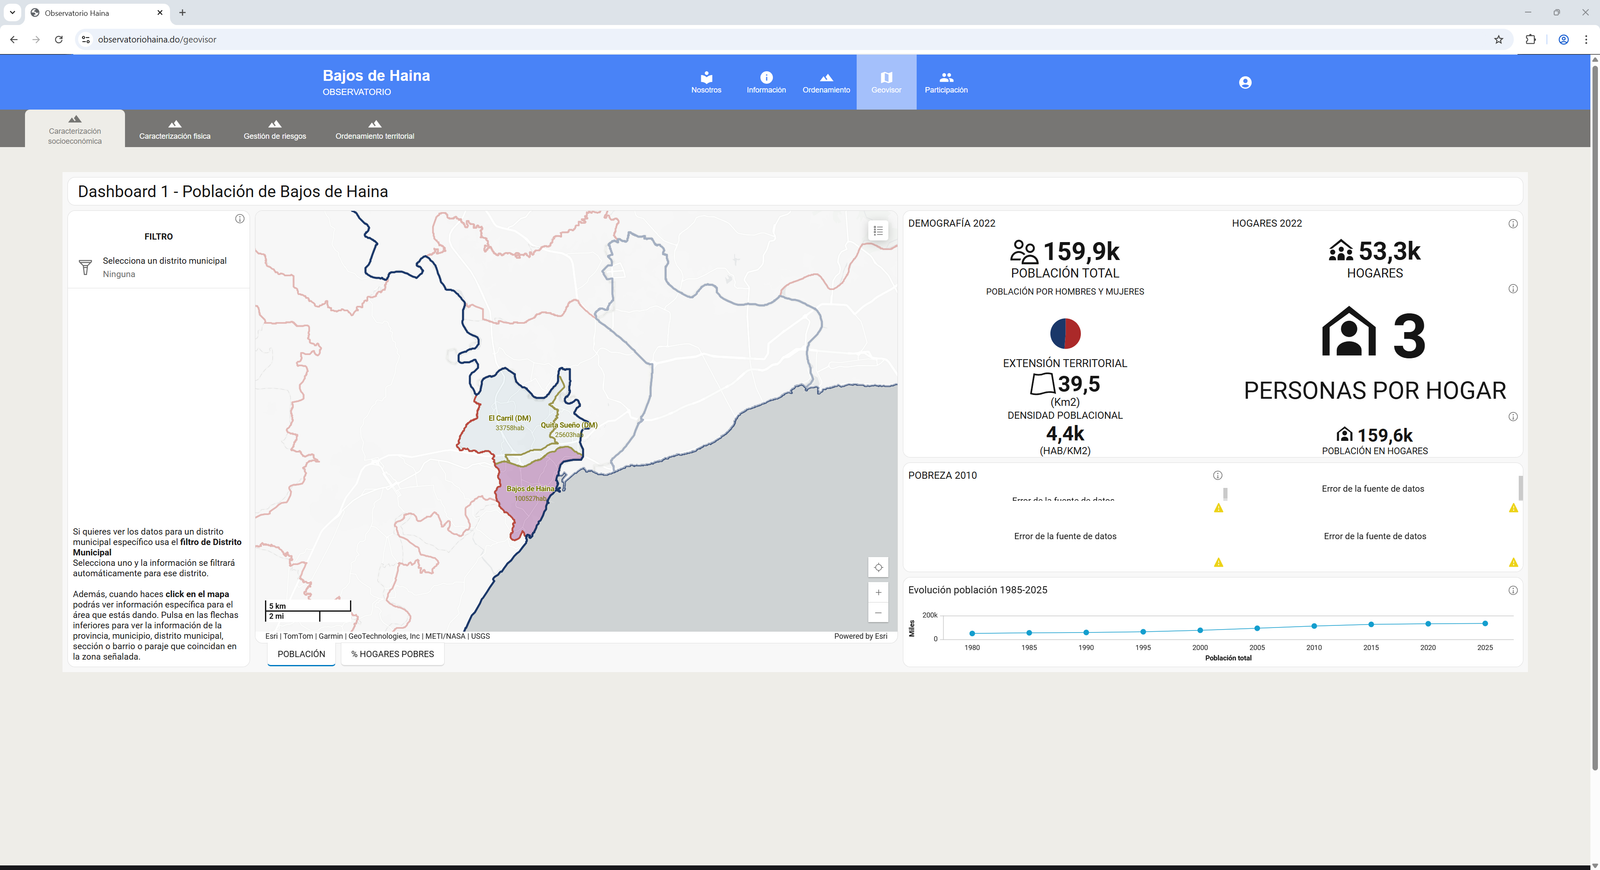Open the Participación section
This screenshot has height=870, width=1600.
click(x=946, y=82)
